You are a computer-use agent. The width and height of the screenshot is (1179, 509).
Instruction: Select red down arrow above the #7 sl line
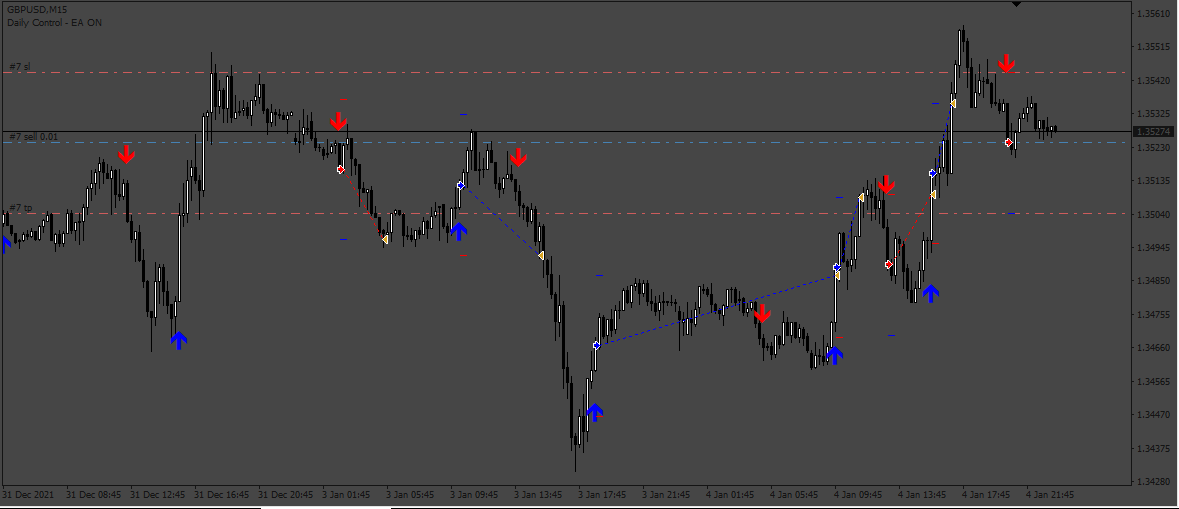1007,63
